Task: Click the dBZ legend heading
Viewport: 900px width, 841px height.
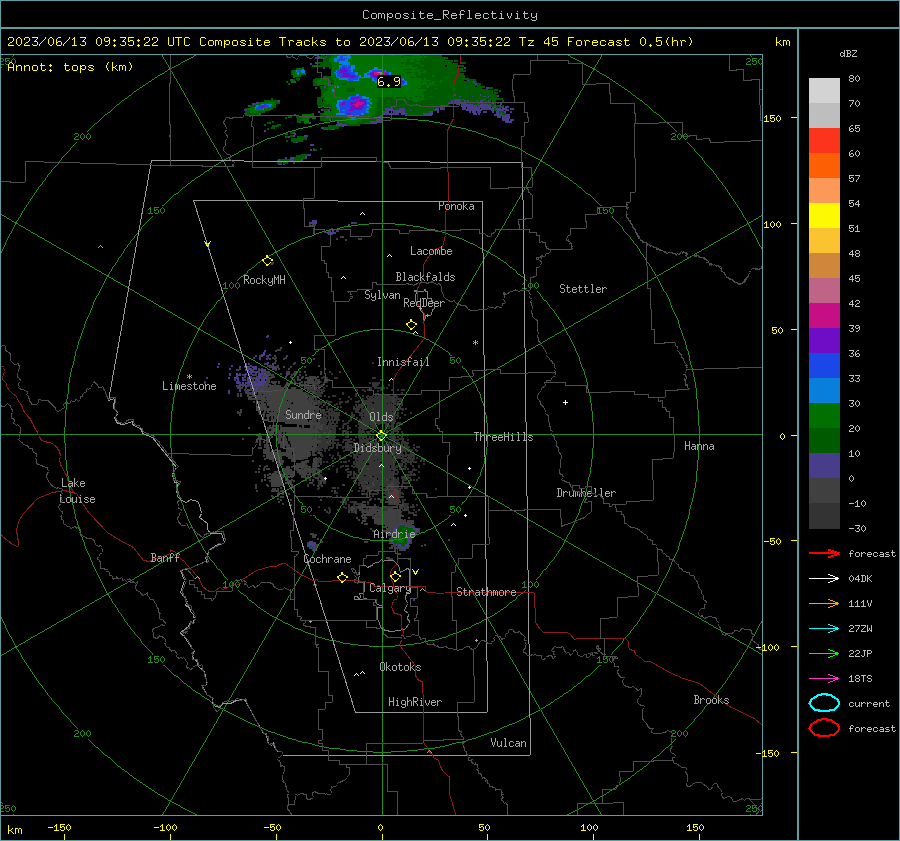Action: click(x=848, y=53)
